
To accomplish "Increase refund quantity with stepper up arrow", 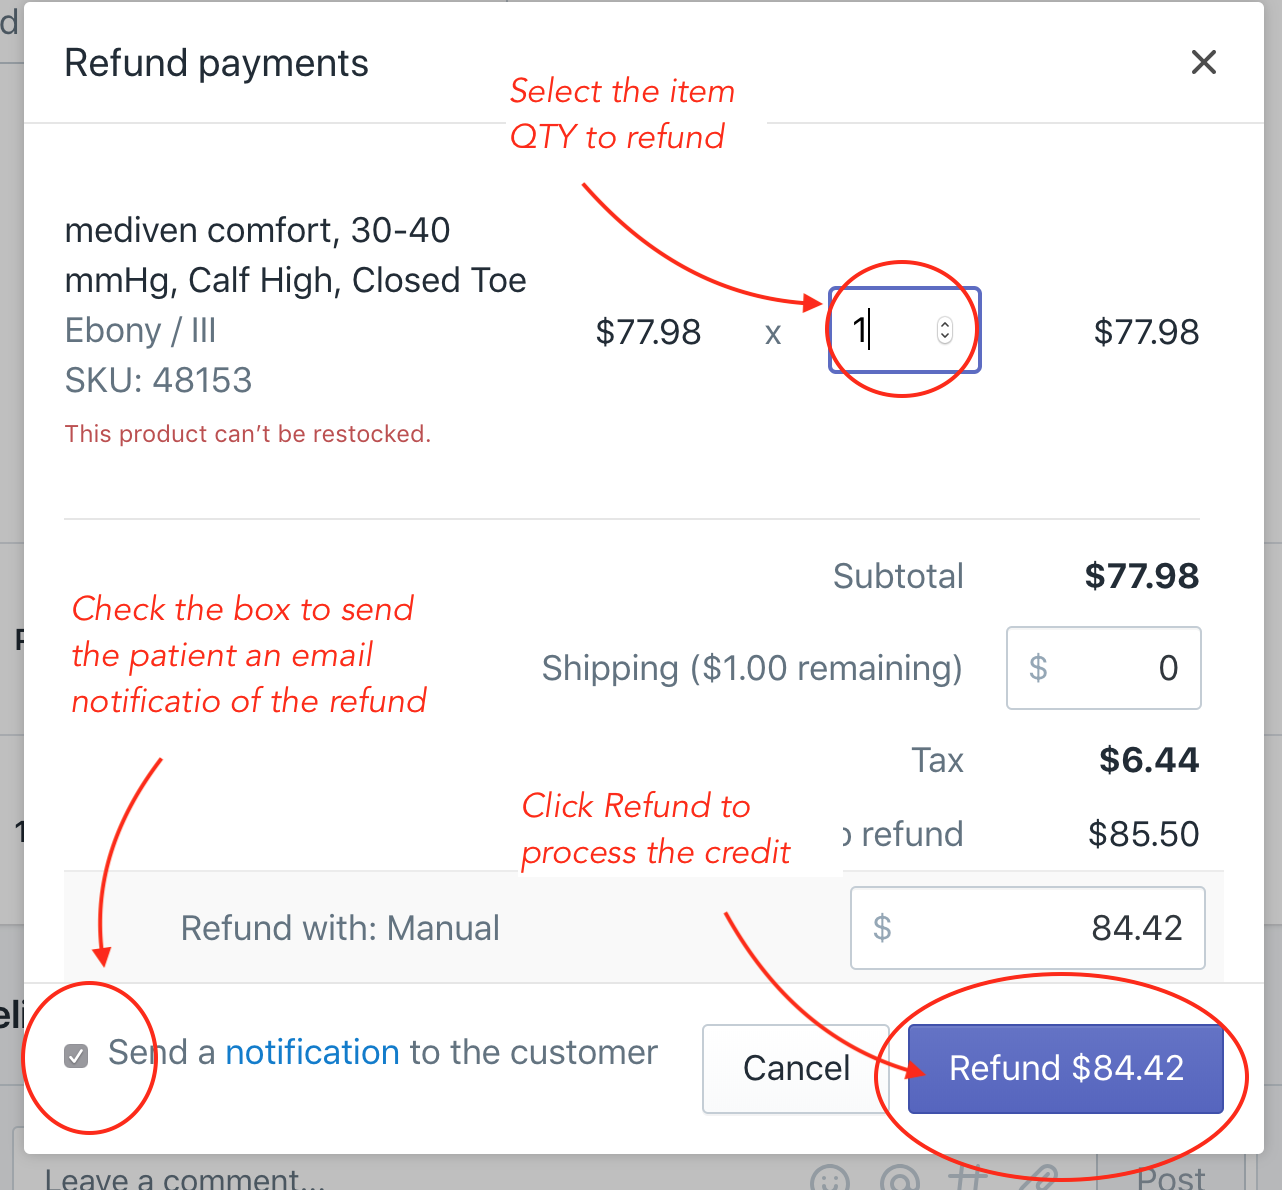I will [945, 325].
